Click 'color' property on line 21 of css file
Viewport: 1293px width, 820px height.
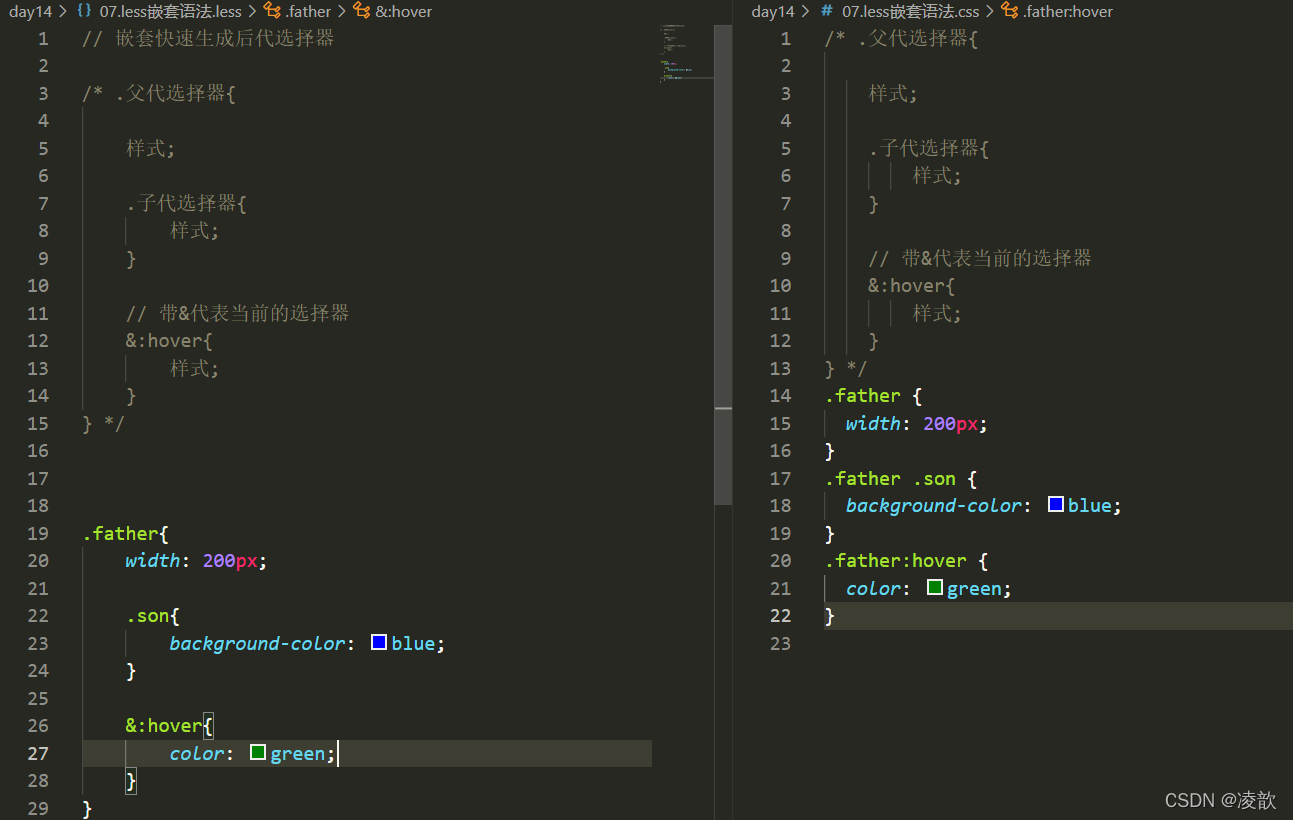coord(873,588)
